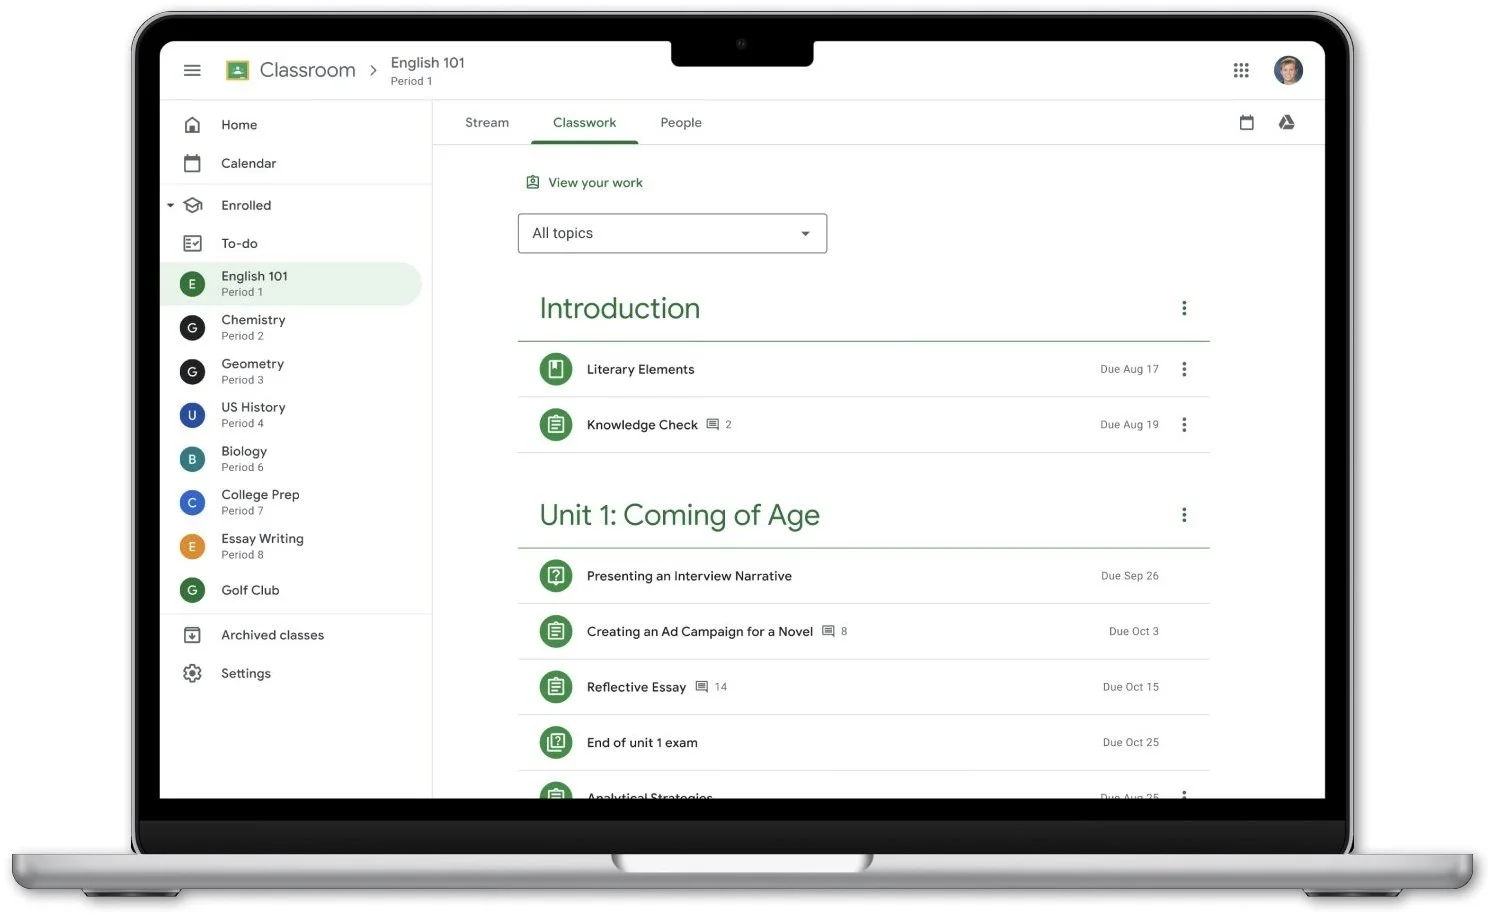Click the To-do checklist icon
The image size is (1492, 915).
(193, 243)
